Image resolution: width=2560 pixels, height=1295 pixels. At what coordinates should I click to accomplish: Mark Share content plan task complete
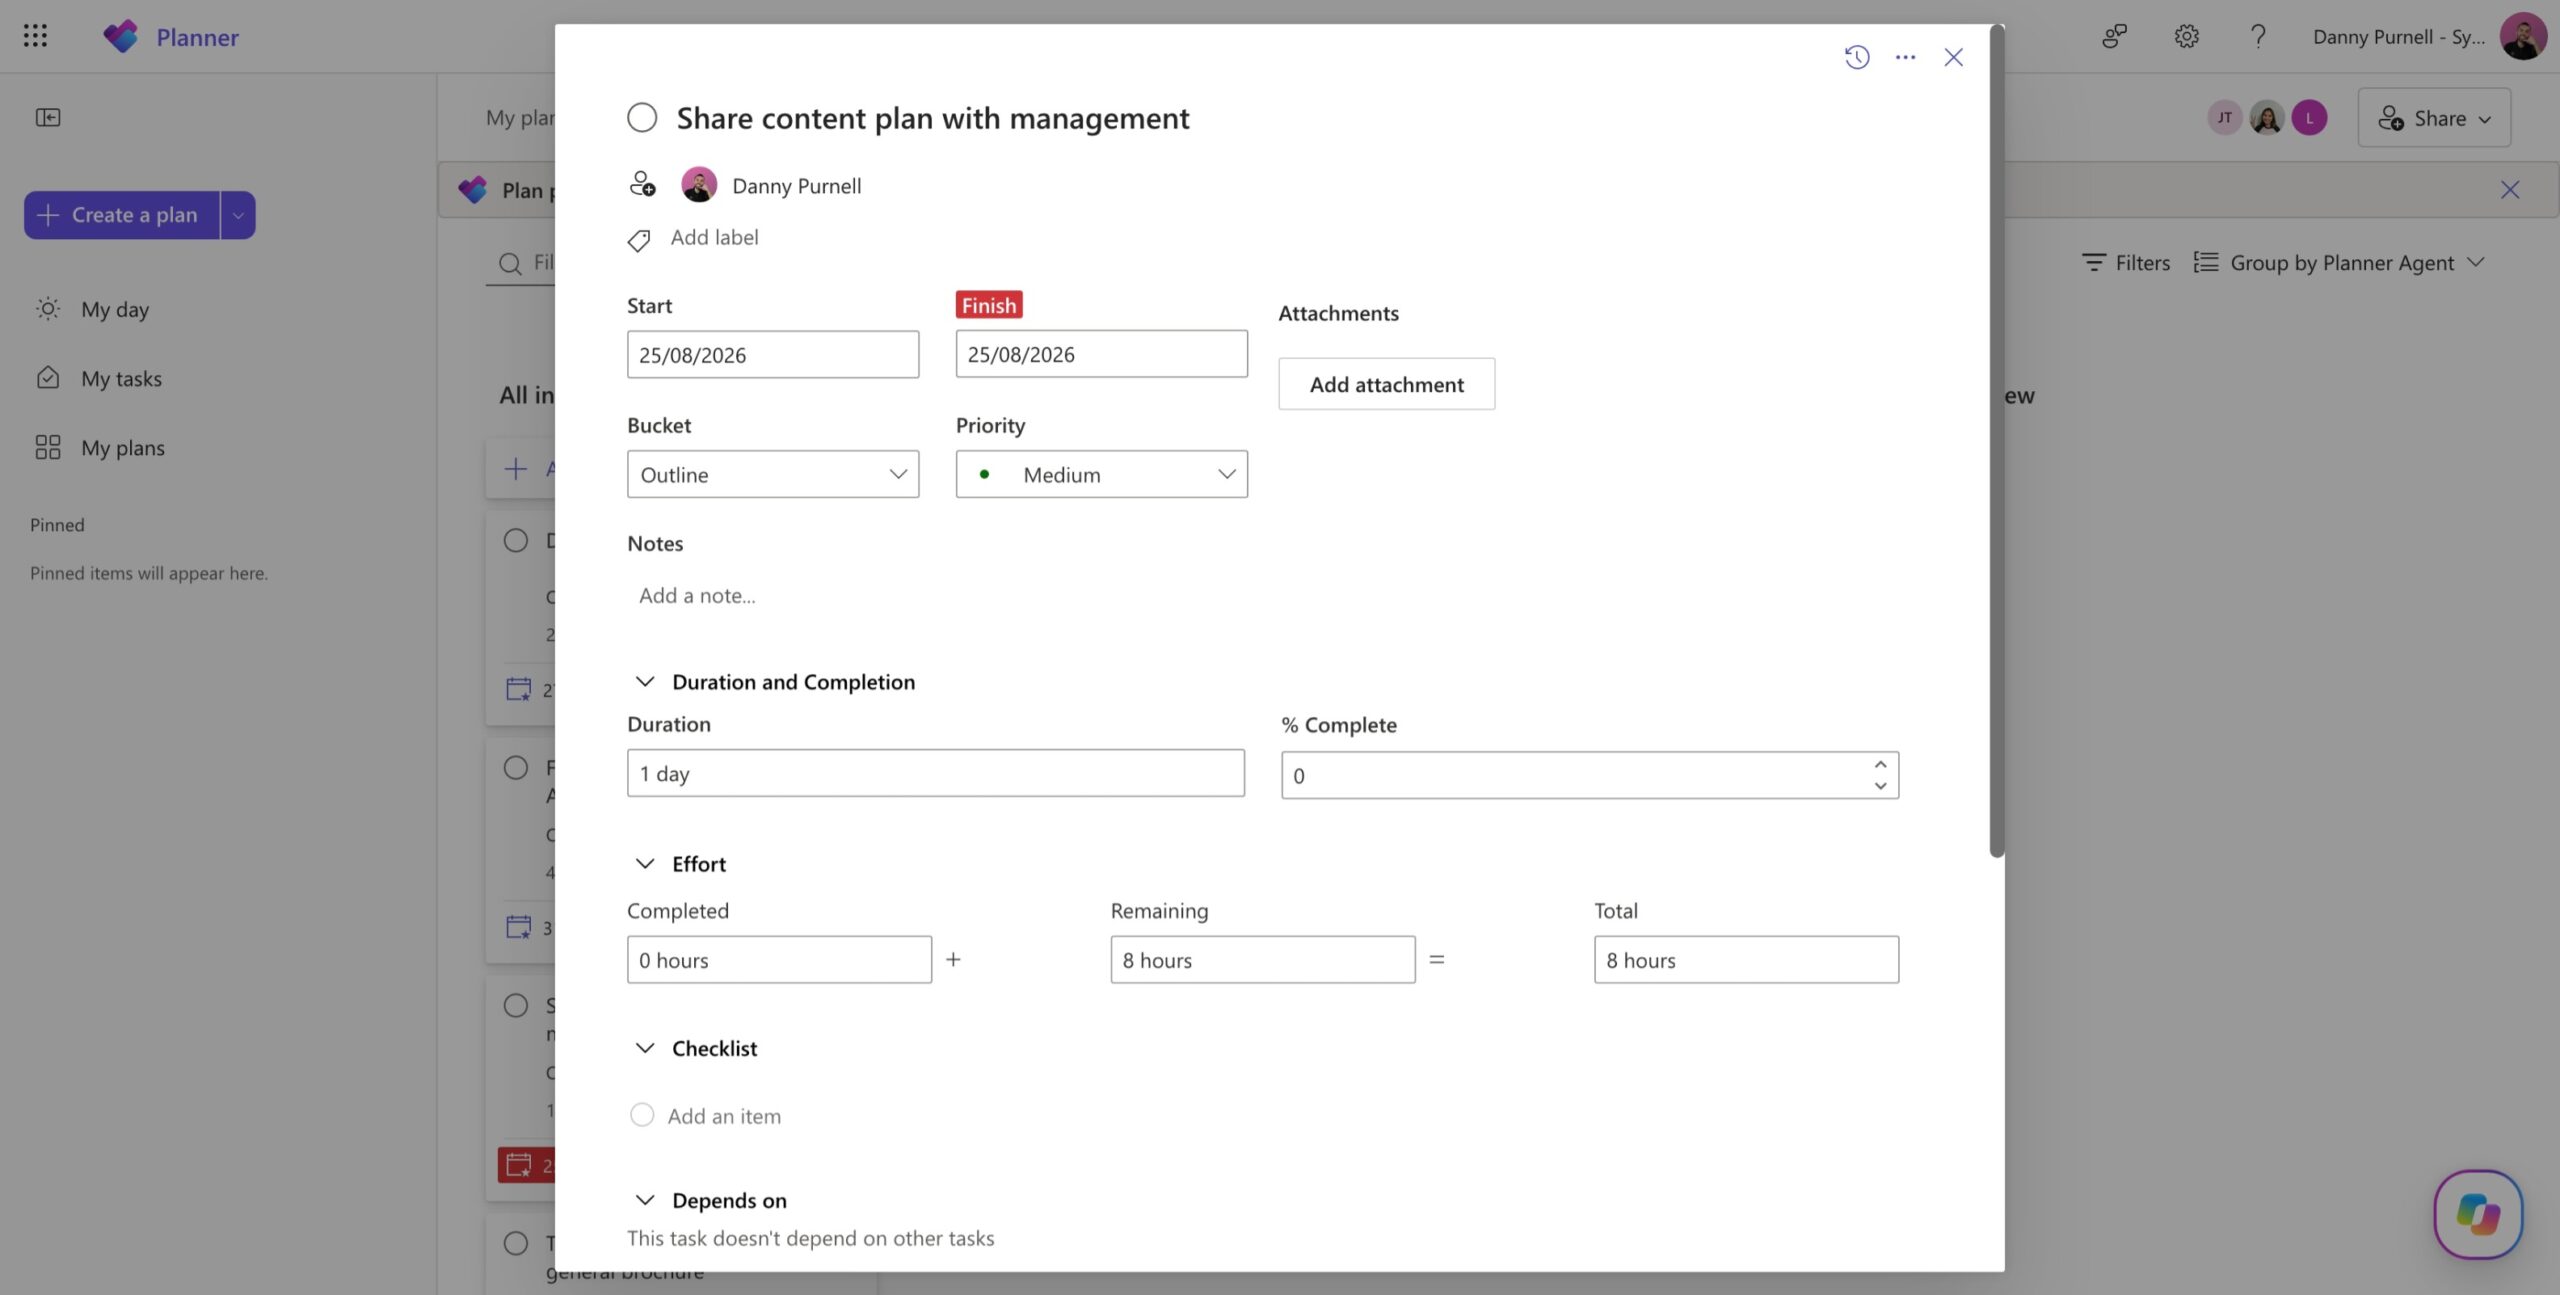pyautogui.click(x=642, y=117)
